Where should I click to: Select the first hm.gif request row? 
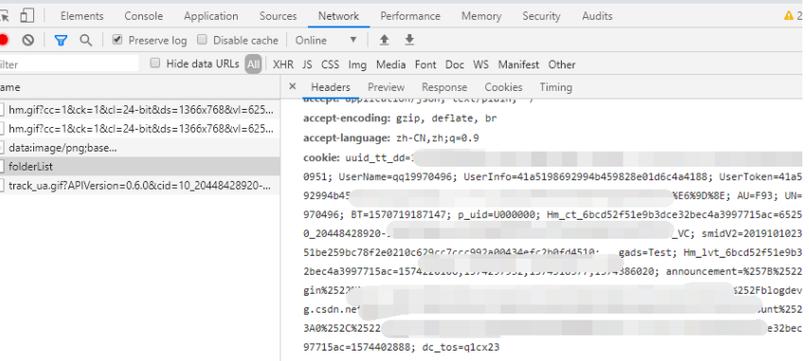coord(139,110)
